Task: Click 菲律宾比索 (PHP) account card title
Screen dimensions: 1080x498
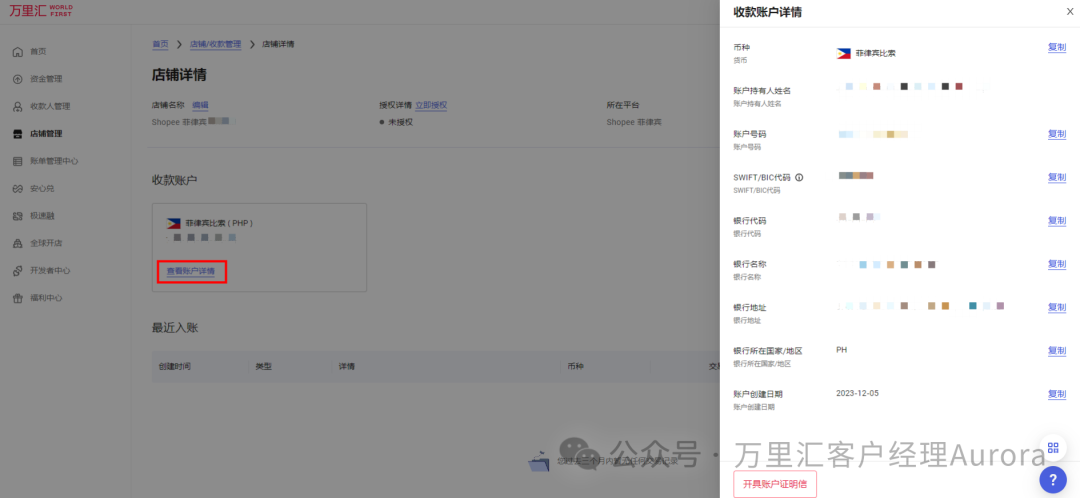Action: (x=219, y=224)
